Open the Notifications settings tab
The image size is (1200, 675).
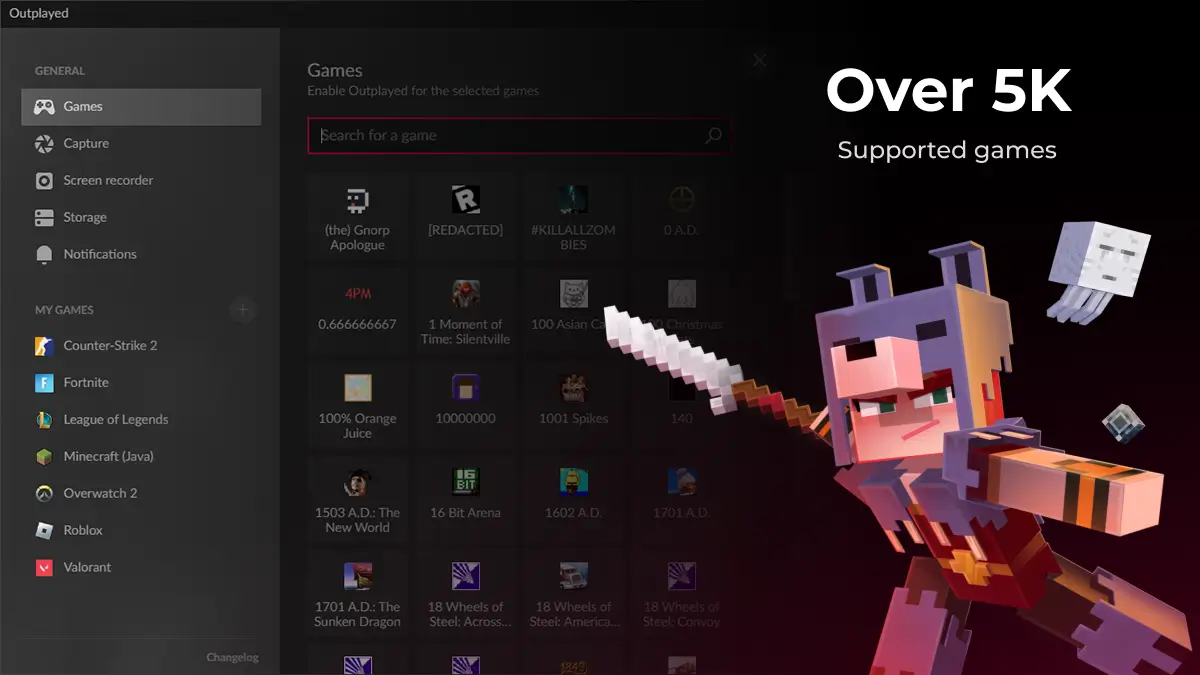pyautogui.click(x=141, y=255)
